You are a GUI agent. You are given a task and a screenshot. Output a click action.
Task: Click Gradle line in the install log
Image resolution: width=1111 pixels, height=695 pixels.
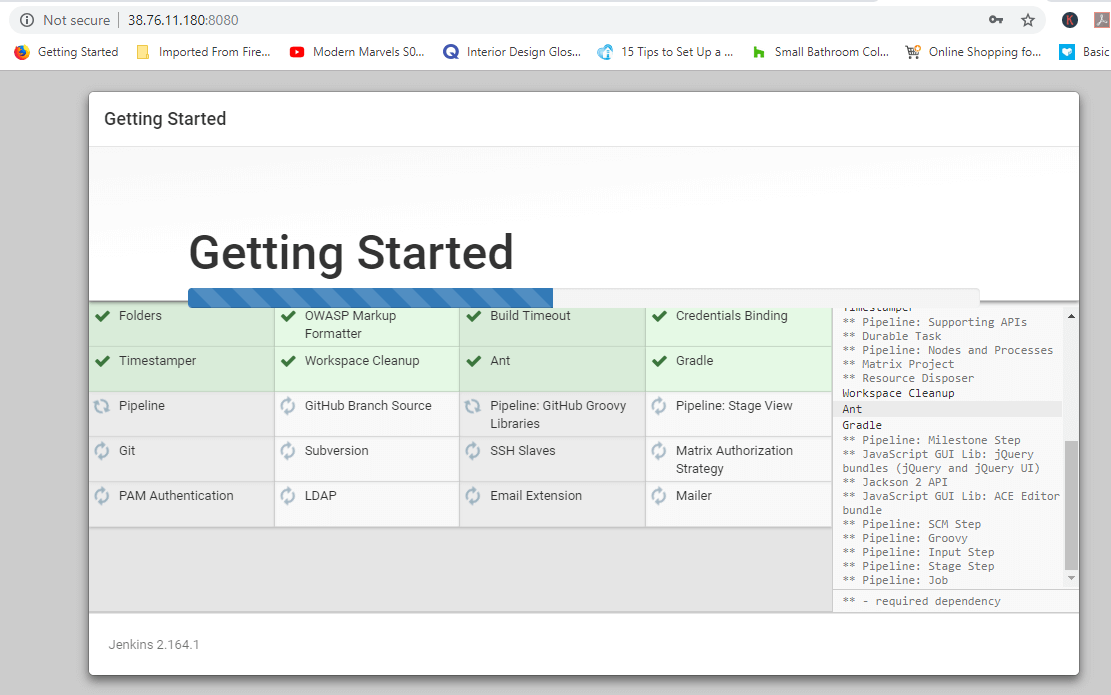(x=862, y=425)
